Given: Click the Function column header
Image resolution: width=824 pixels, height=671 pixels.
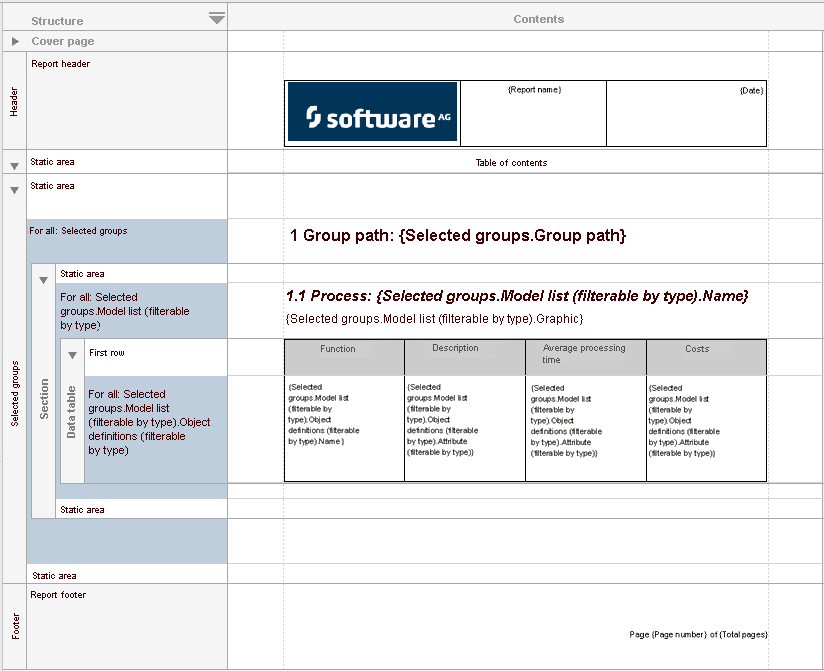Looking at the screenshot, I should pos(344,357).
